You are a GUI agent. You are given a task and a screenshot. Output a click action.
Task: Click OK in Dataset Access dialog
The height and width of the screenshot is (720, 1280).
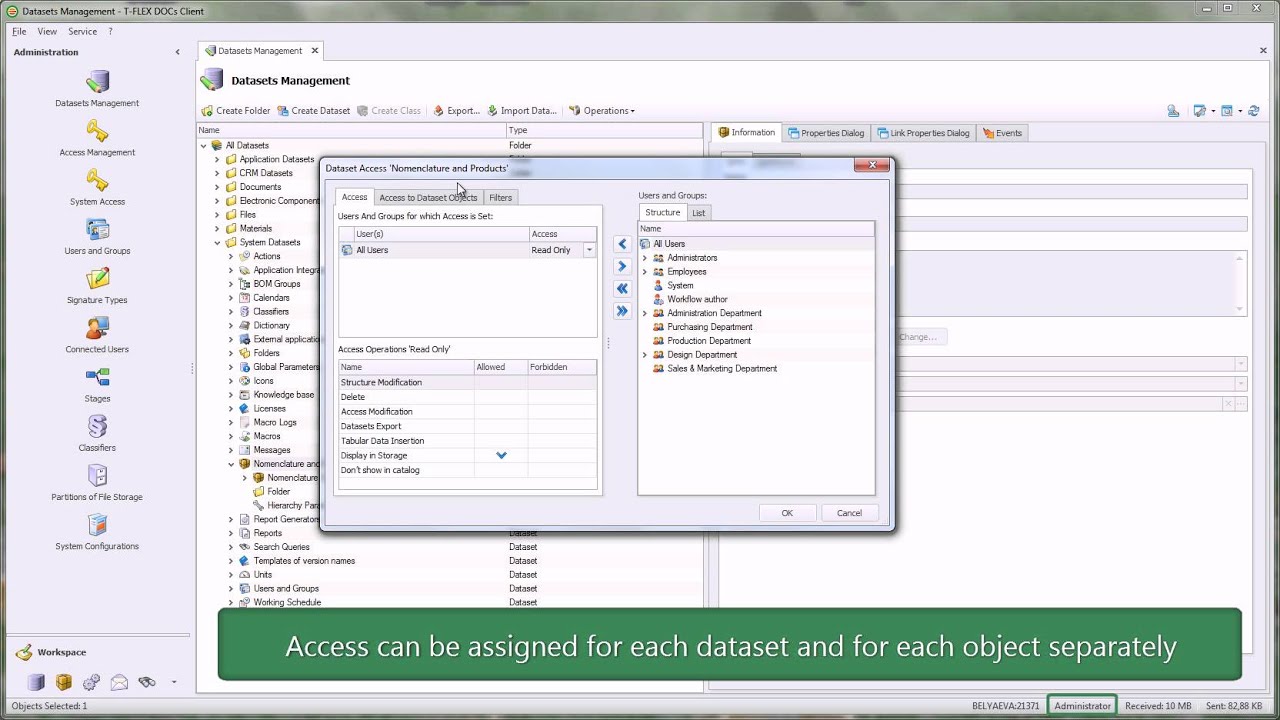coord(787,513)
